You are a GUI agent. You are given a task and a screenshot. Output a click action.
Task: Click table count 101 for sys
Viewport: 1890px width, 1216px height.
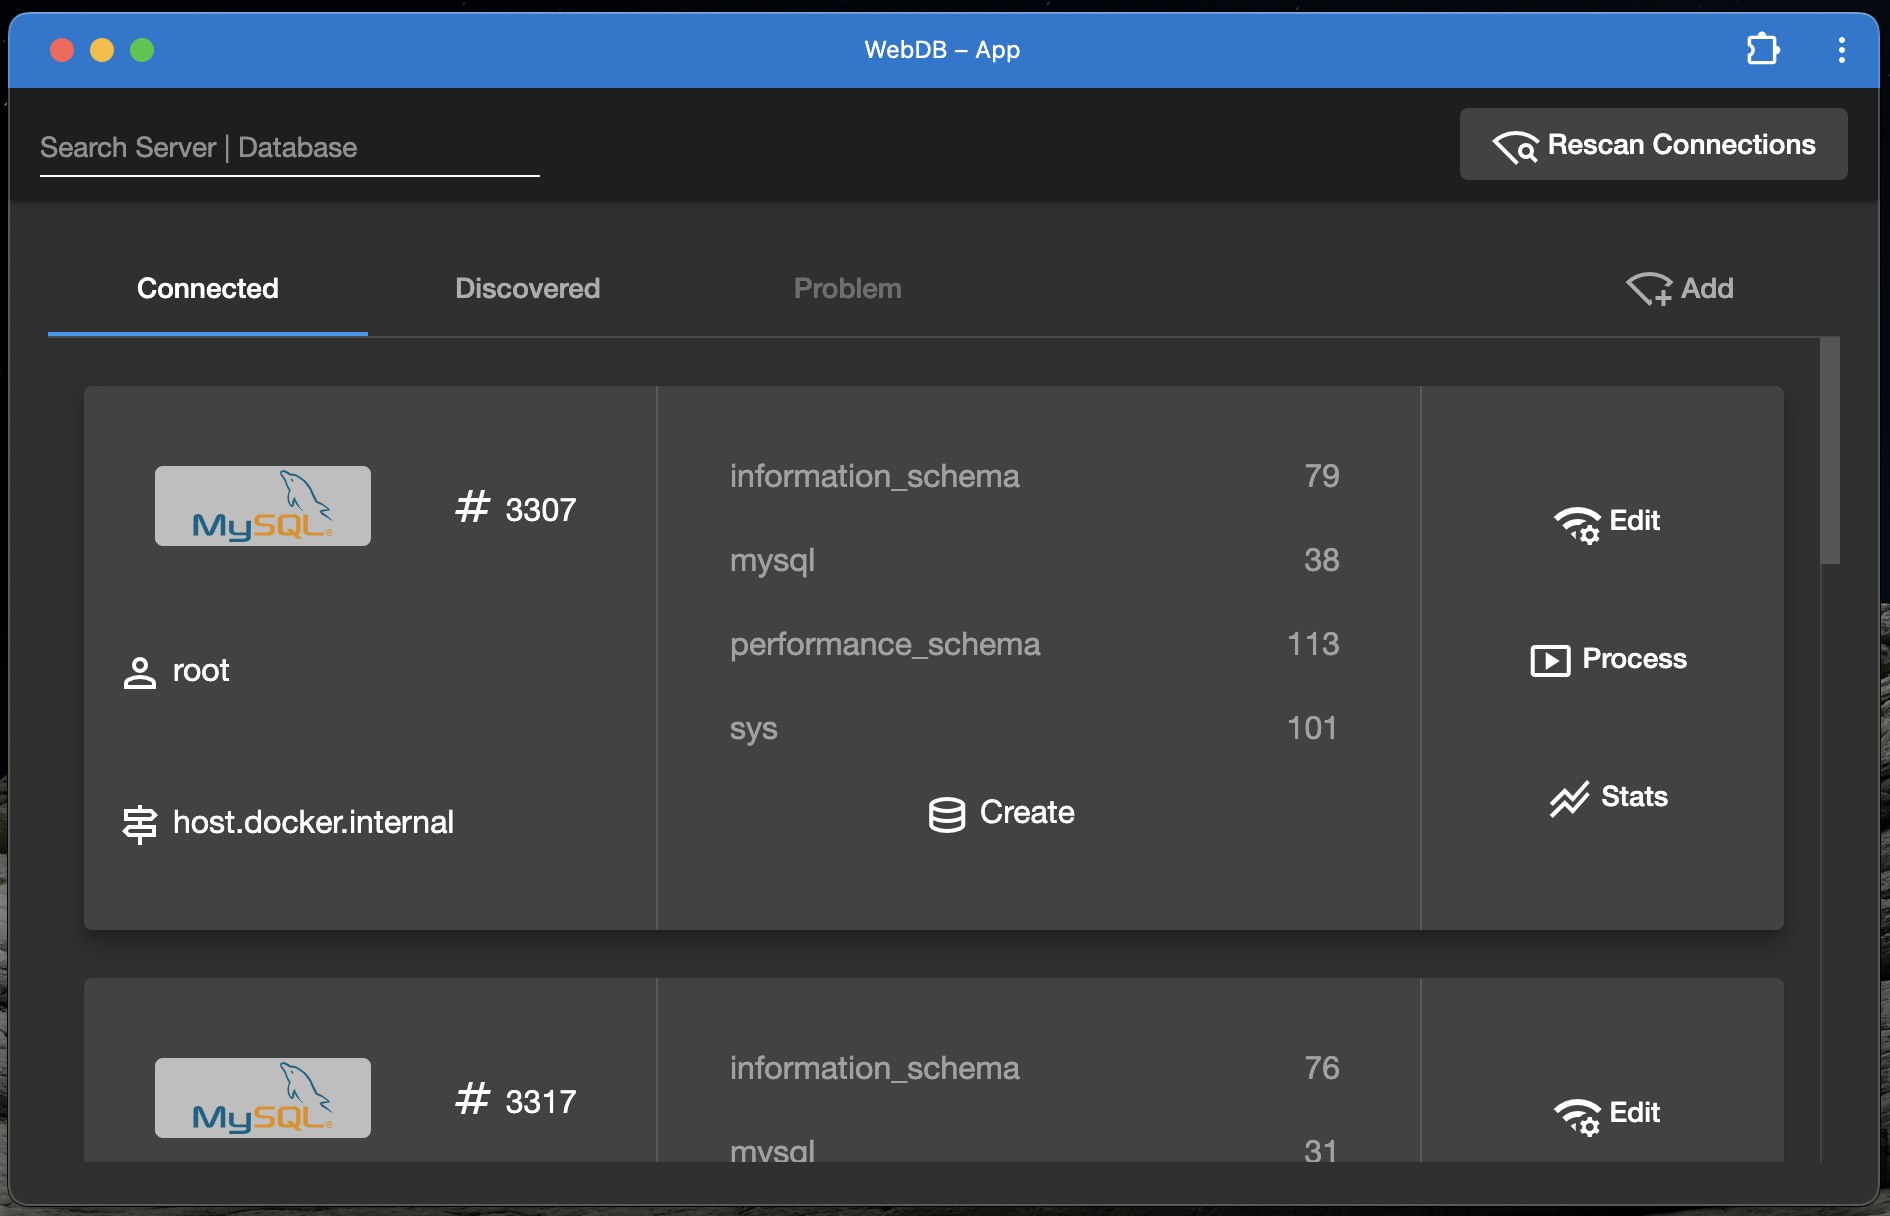[x=1313, y=728]
